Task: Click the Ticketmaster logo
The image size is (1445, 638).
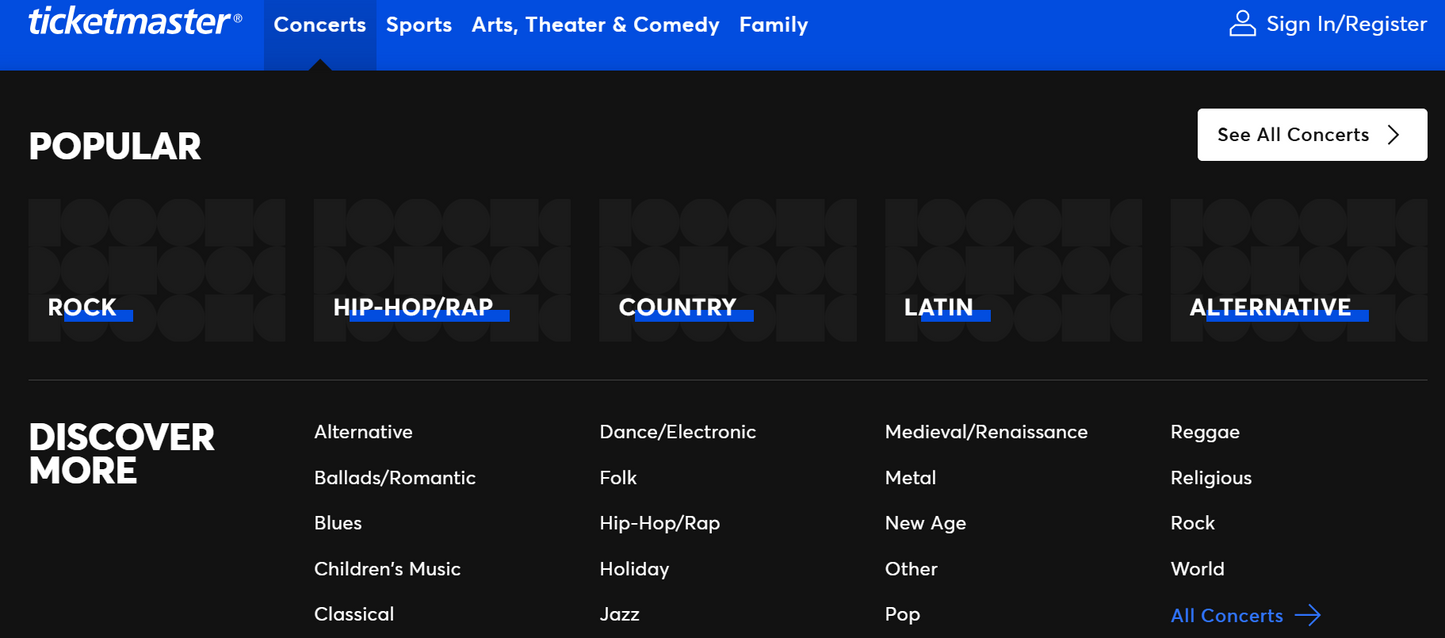Action: (x=134, y=22)
